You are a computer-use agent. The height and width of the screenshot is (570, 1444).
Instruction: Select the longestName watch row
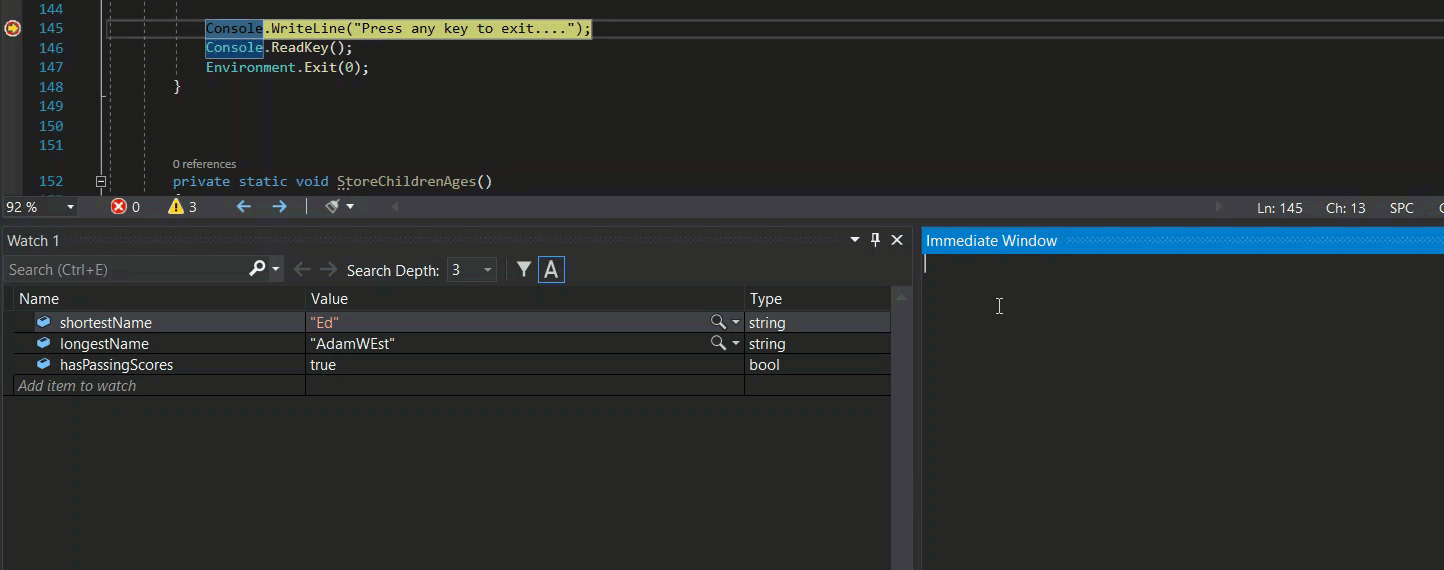(x=452, y=344)
